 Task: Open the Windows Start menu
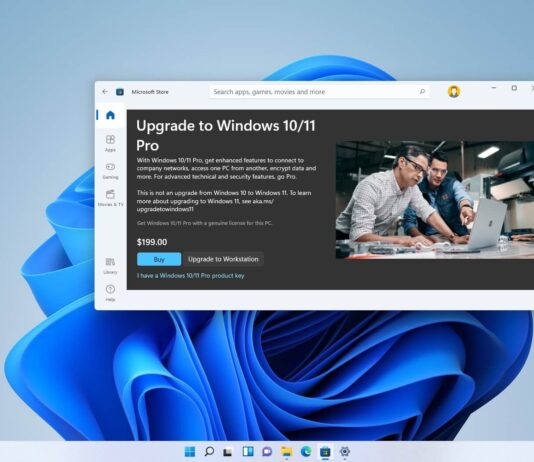(x=190, y=451)
